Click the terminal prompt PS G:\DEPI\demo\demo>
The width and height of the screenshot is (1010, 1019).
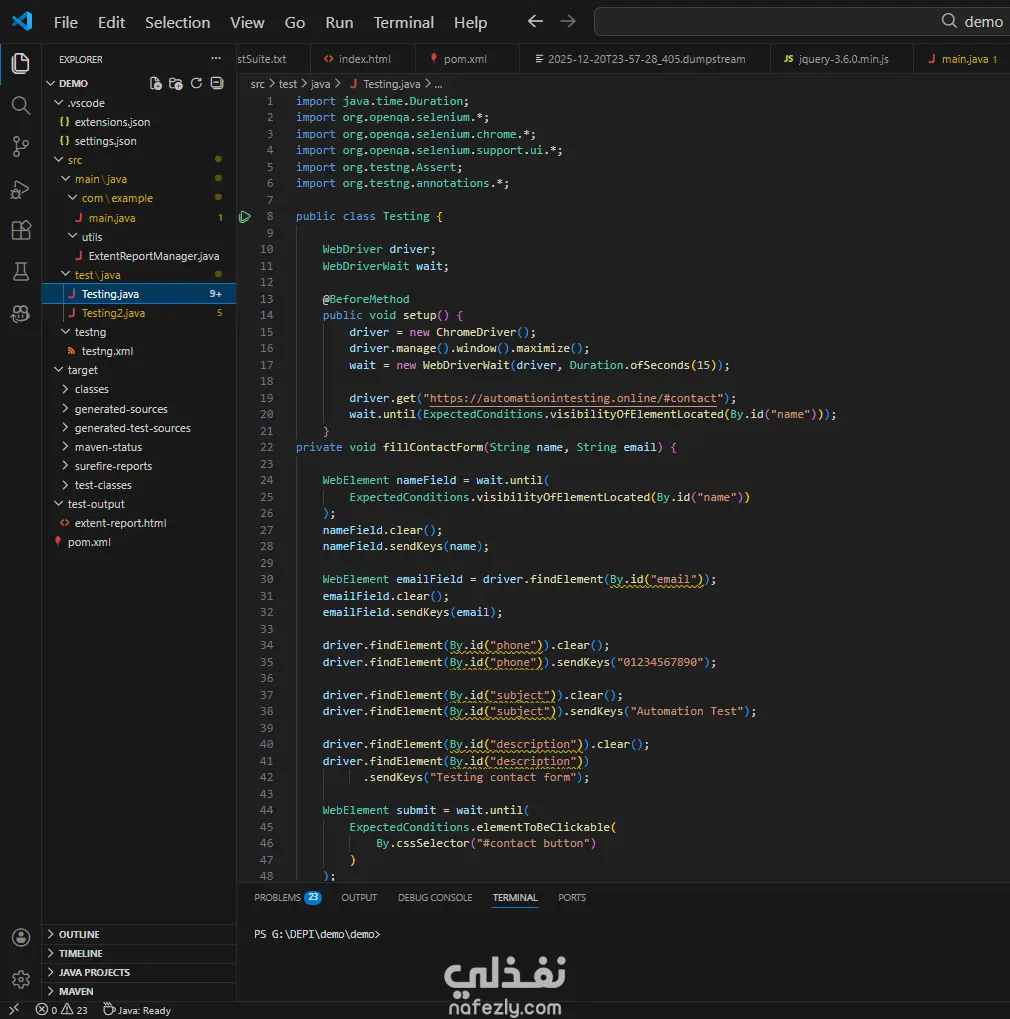(x=317, y=934)
